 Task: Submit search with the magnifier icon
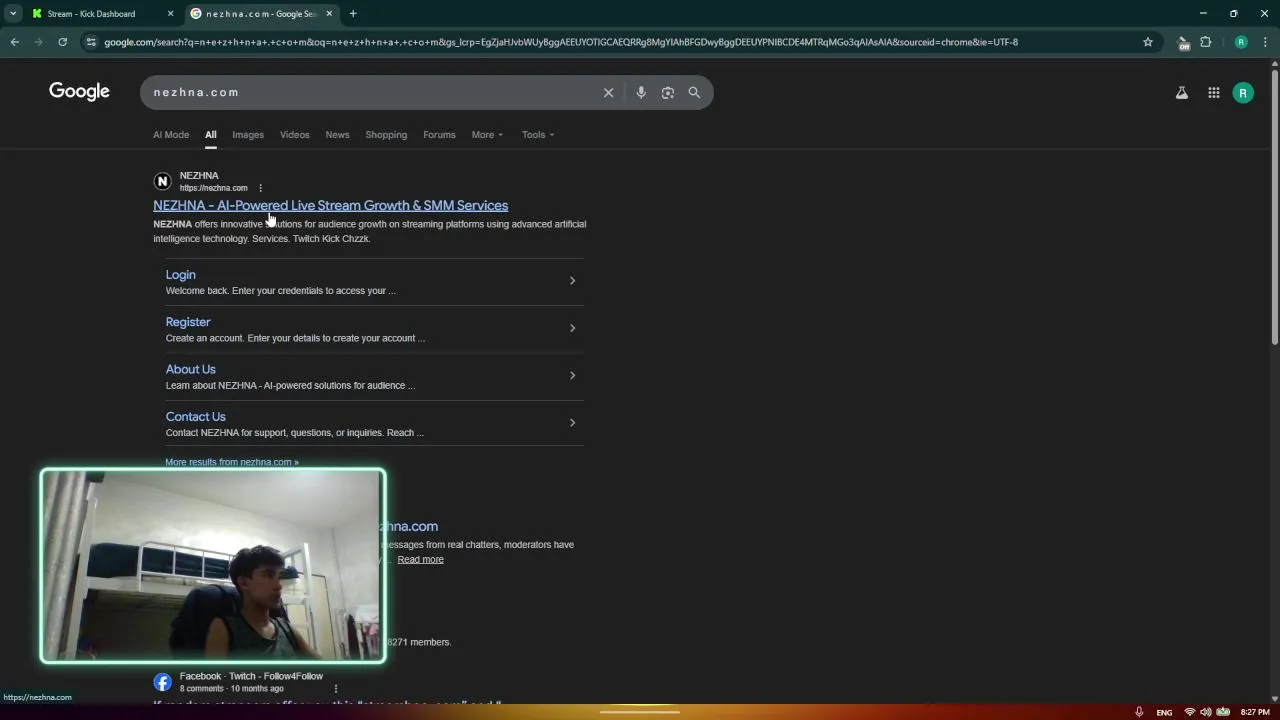[694, 92]
